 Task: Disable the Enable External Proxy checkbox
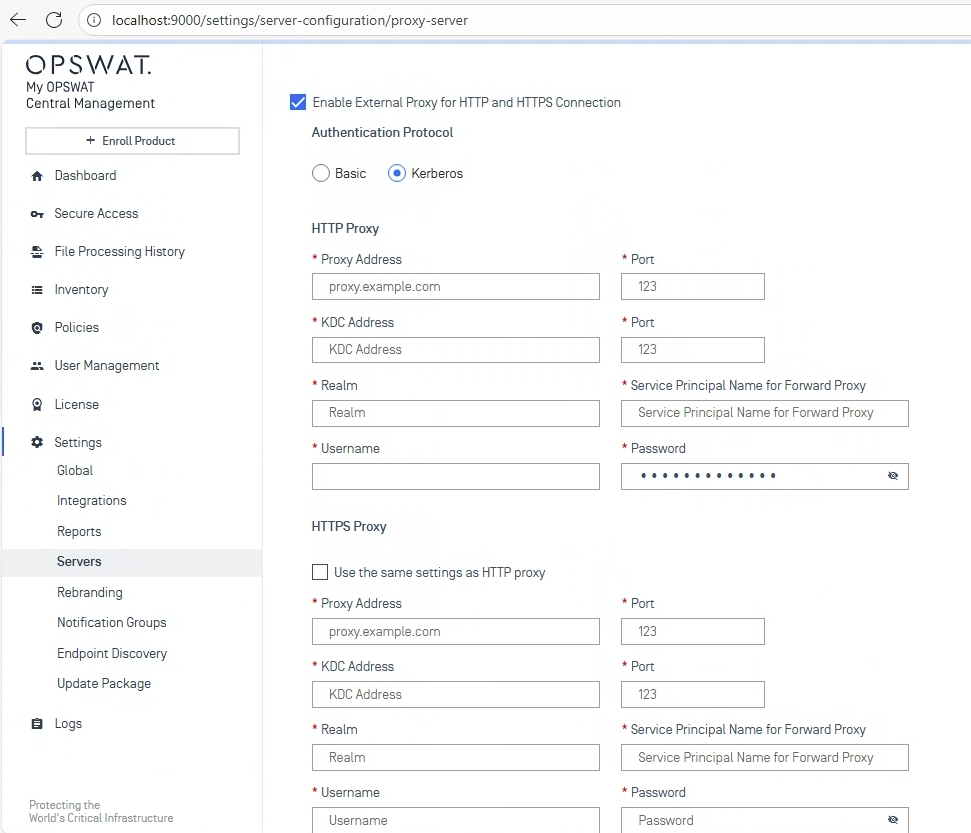297,102
